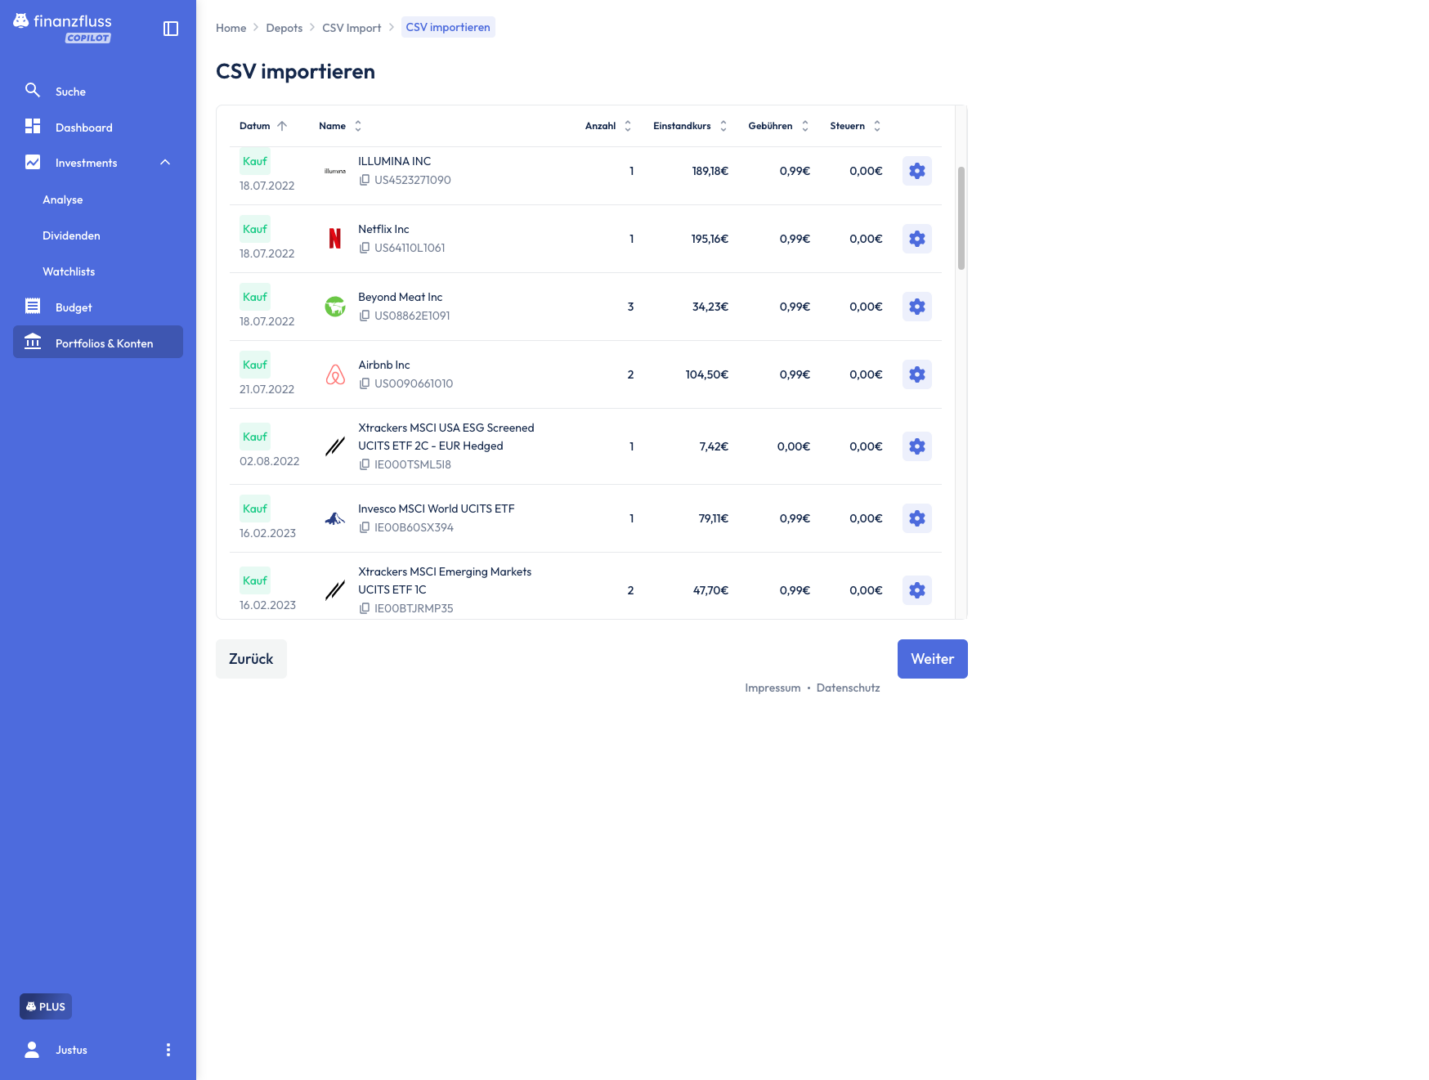Copy ISIN IE000TSML5I8 via copy icon
1429x1080 pixels.
[x=365, y=465]
